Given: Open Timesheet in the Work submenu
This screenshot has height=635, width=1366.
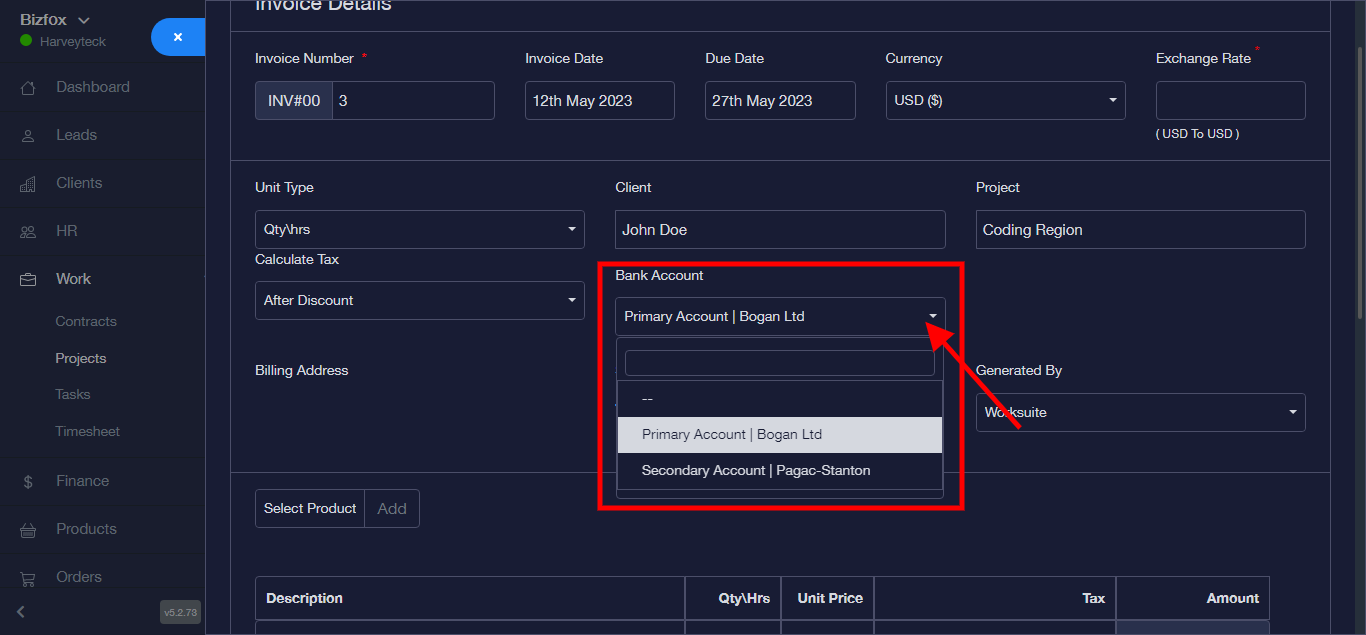Looking at the screenshot, I should point(87,431).
